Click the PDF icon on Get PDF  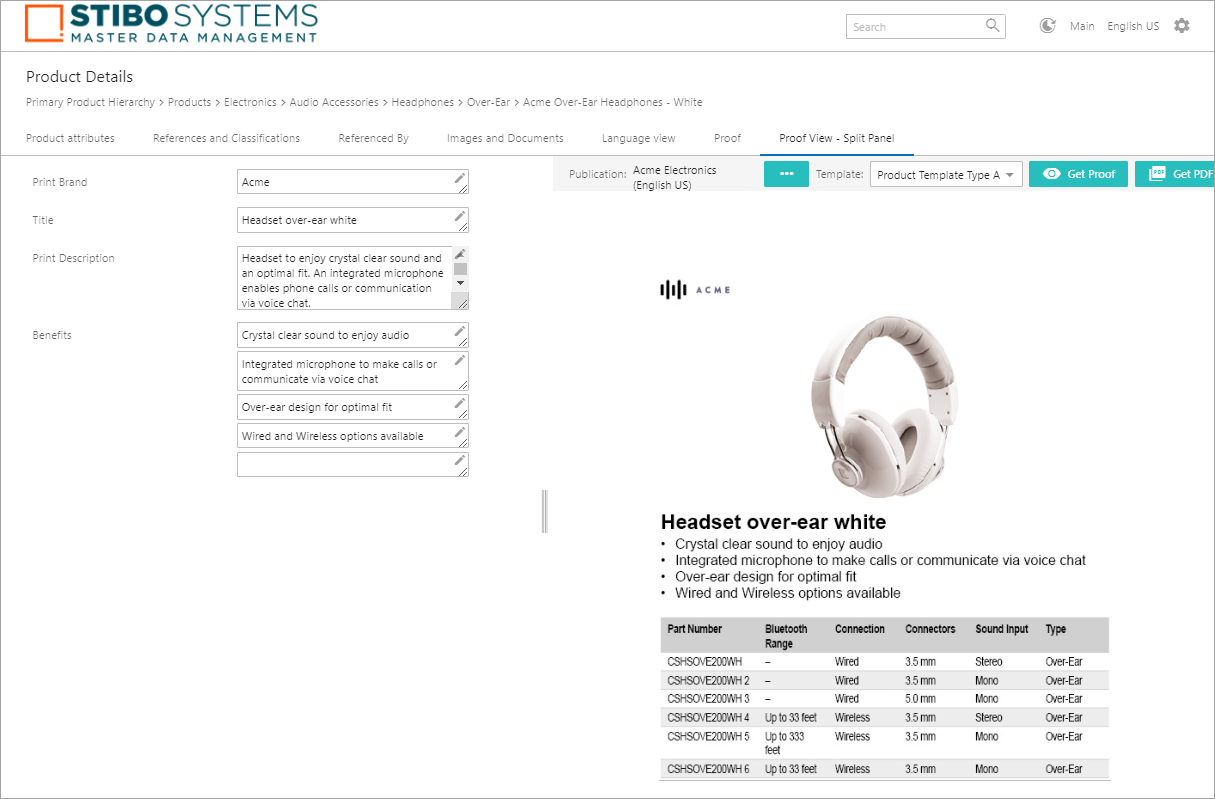tap(1157, 173)
